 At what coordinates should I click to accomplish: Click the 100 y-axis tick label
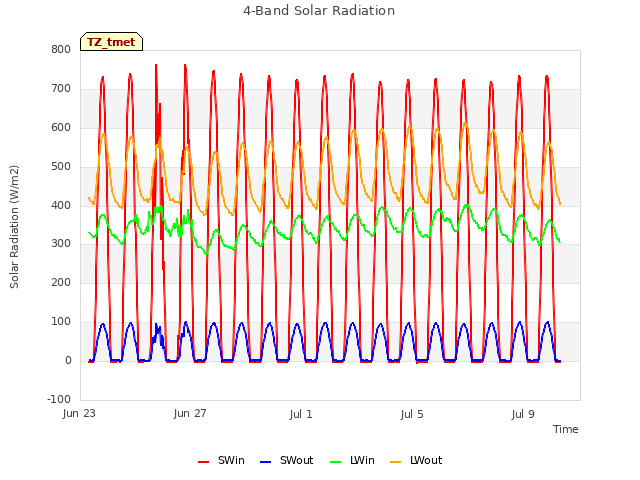coord(61,321)
